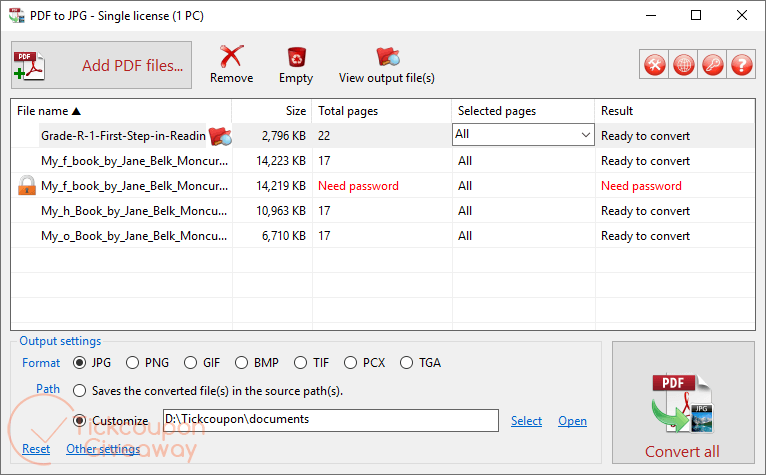Click the Add PDF files button
Viewport: 766px width, 475px height.
101,65
